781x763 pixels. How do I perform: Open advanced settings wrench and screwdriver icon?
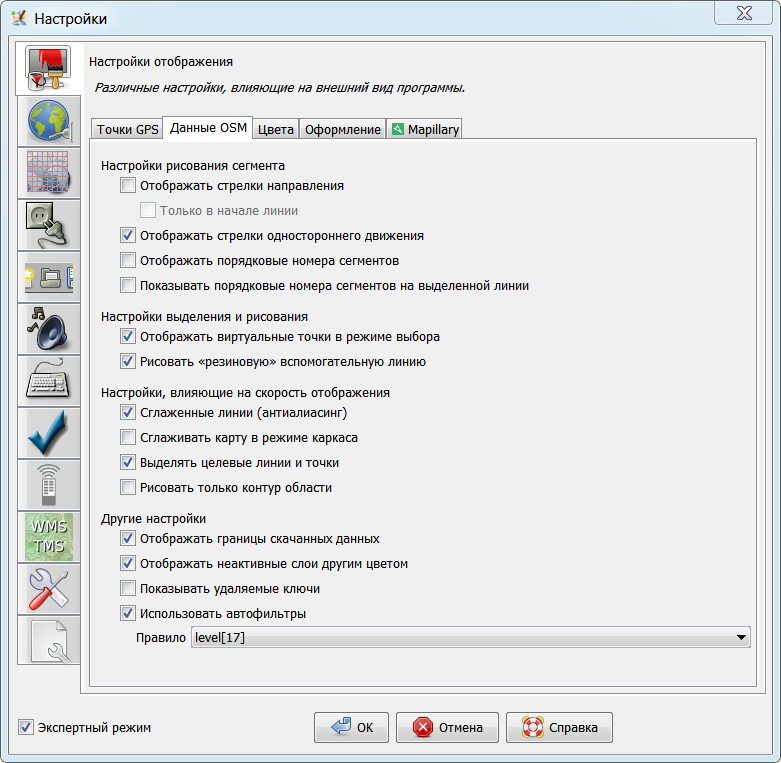click(48, 590)
